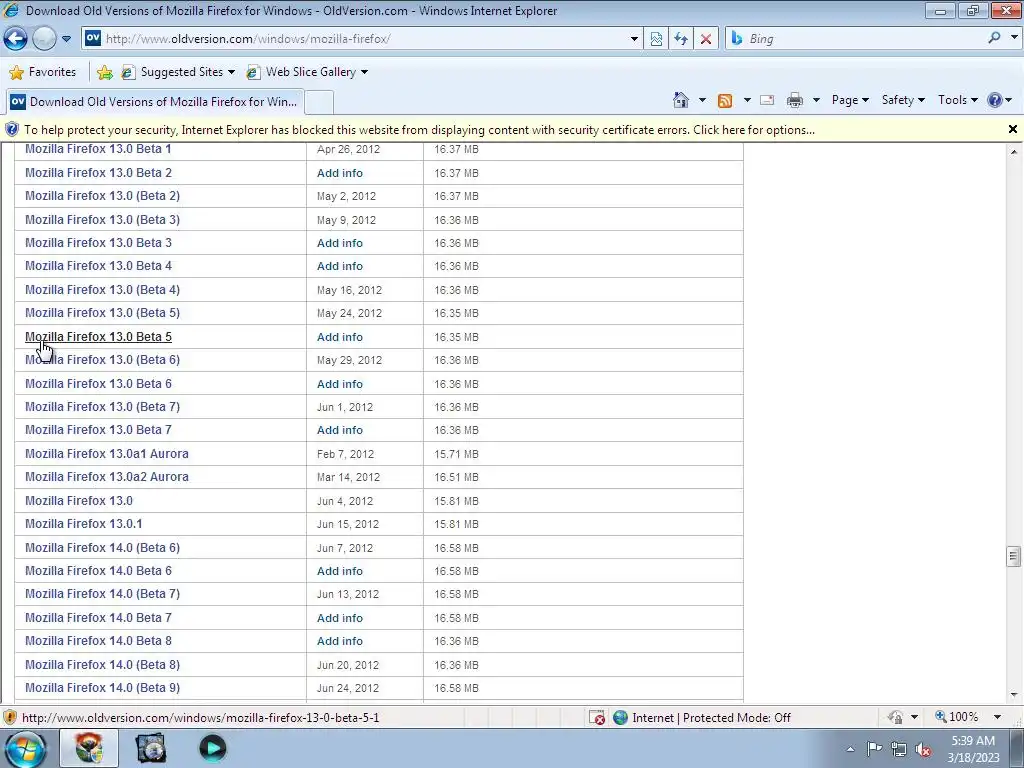Click Add info for 14.0 Beta 8
1024x768 pixels.
340,641
